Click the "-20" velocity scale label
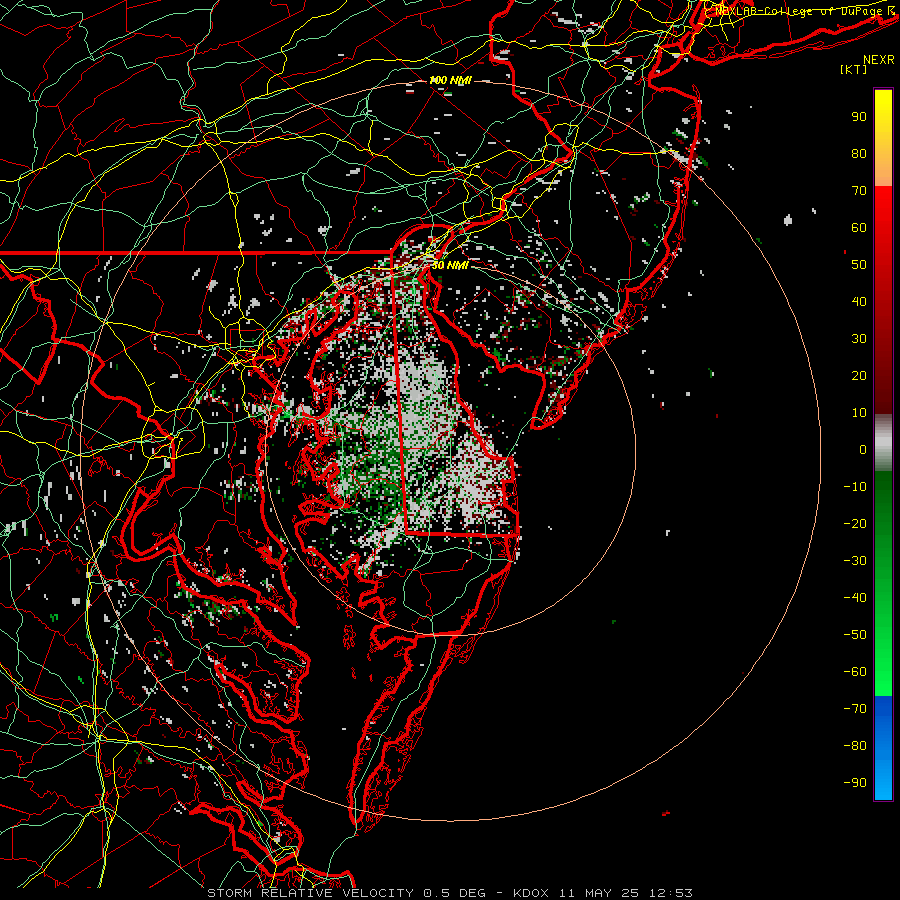The height and width of the screenshot is (900, 900). (855, 523)
